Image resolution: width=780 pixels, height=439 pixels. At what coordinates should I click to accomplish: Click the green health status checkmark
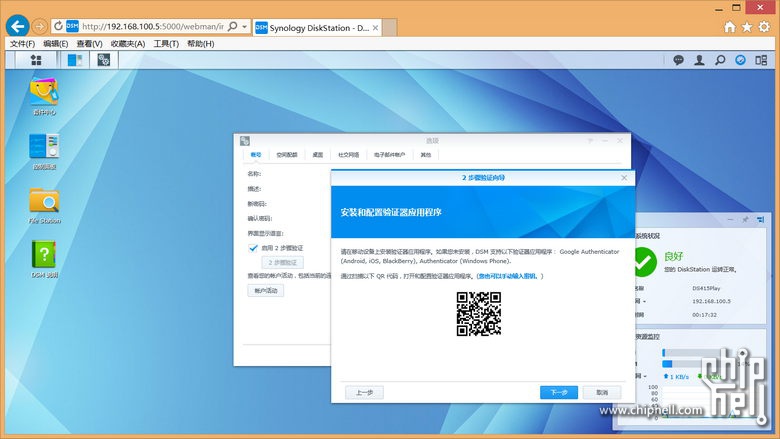click(x=645, y=262)
